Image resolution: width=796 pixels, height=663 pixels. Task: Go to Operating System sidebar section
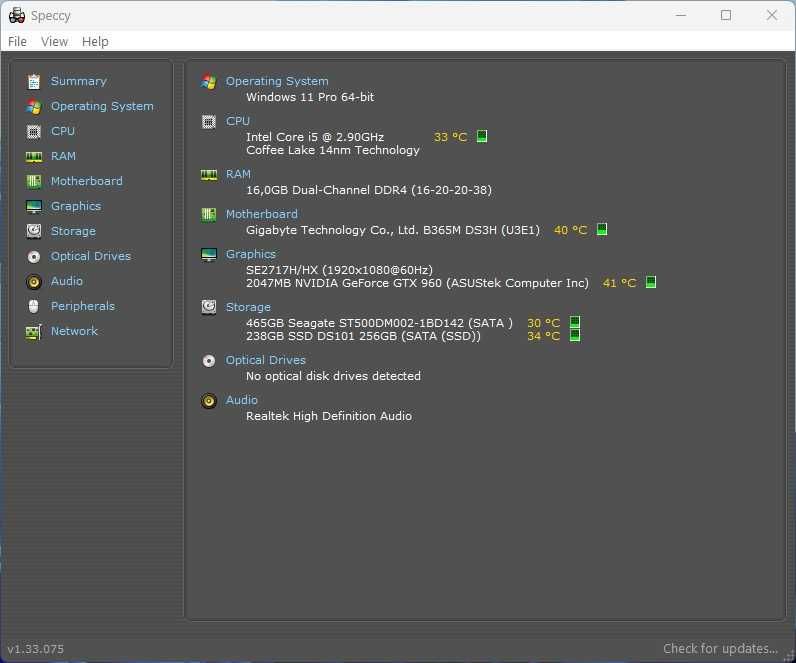click(x=102, y=106)
